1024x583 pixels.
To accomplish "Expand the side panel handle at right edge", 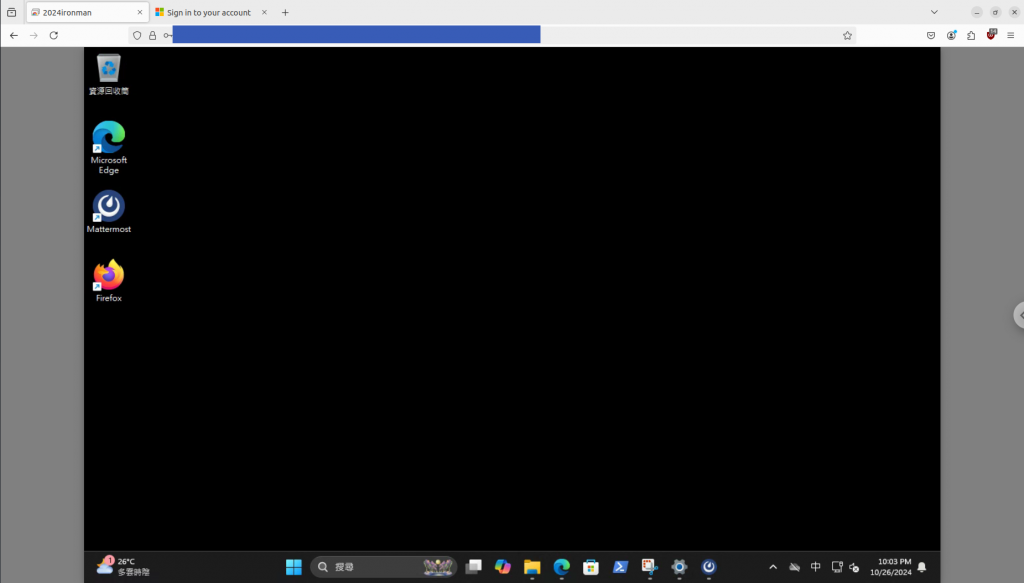I will 1019,315.
